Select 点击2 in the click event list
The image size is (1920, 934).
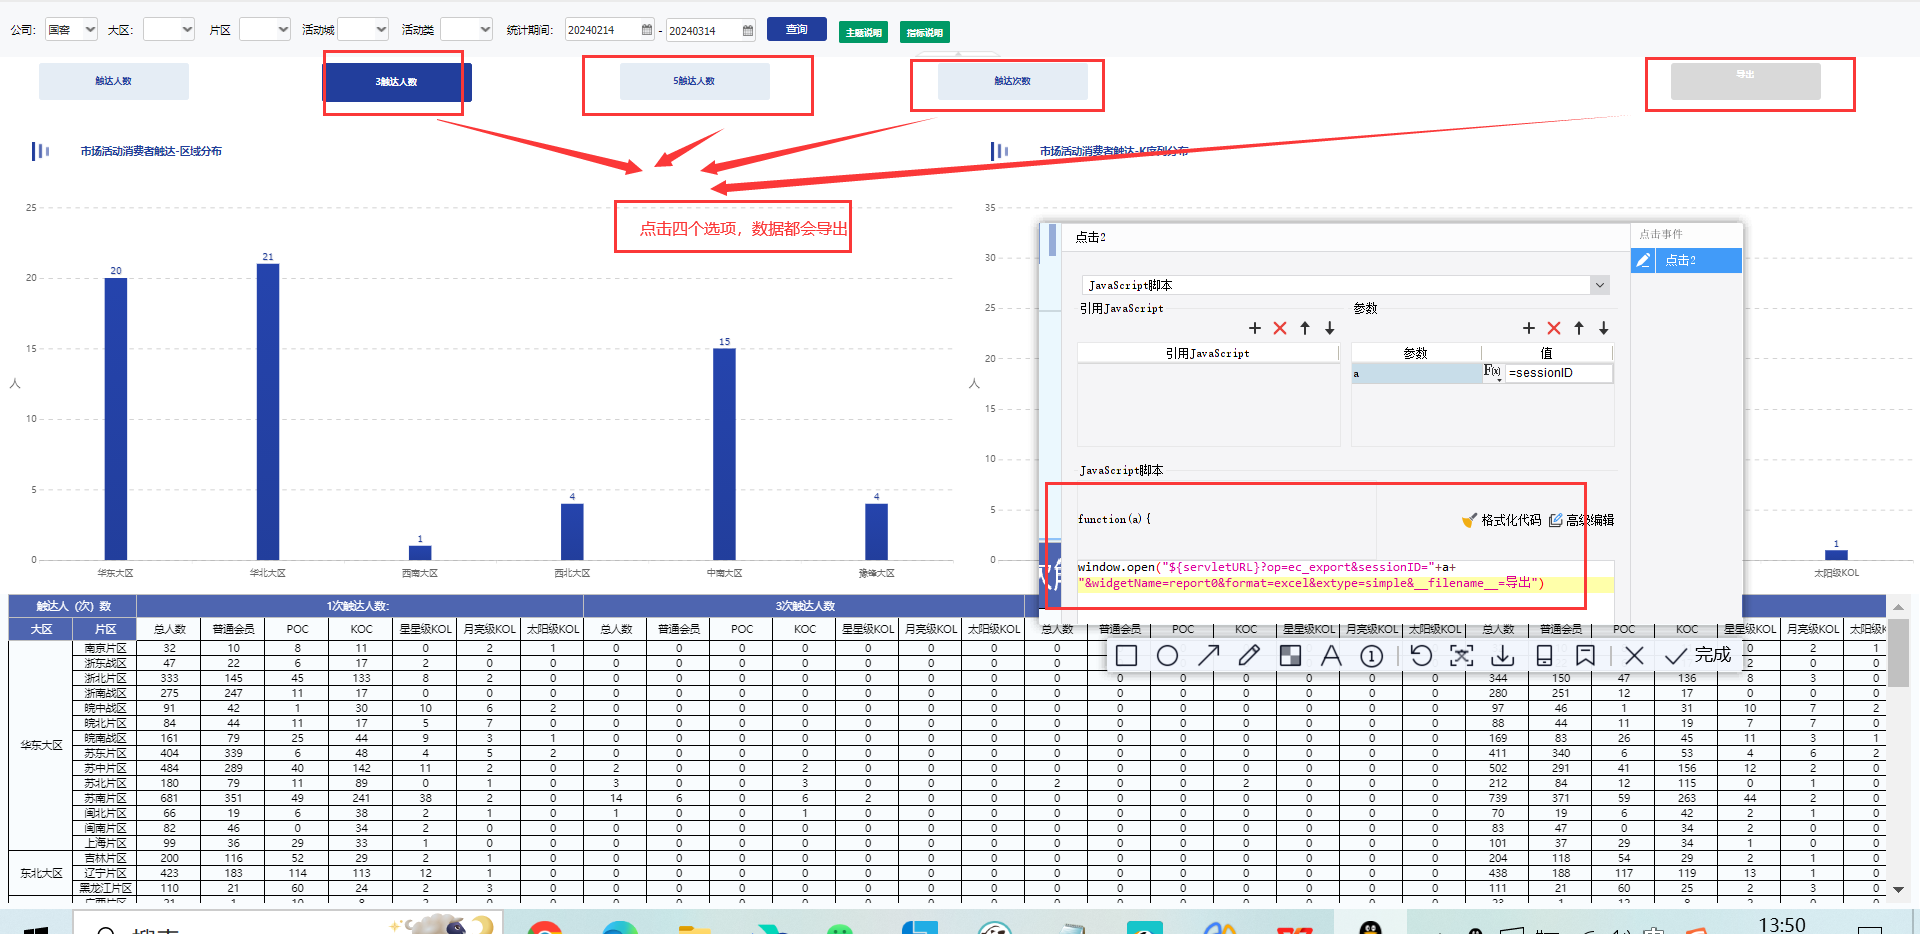click(1697, 260)
